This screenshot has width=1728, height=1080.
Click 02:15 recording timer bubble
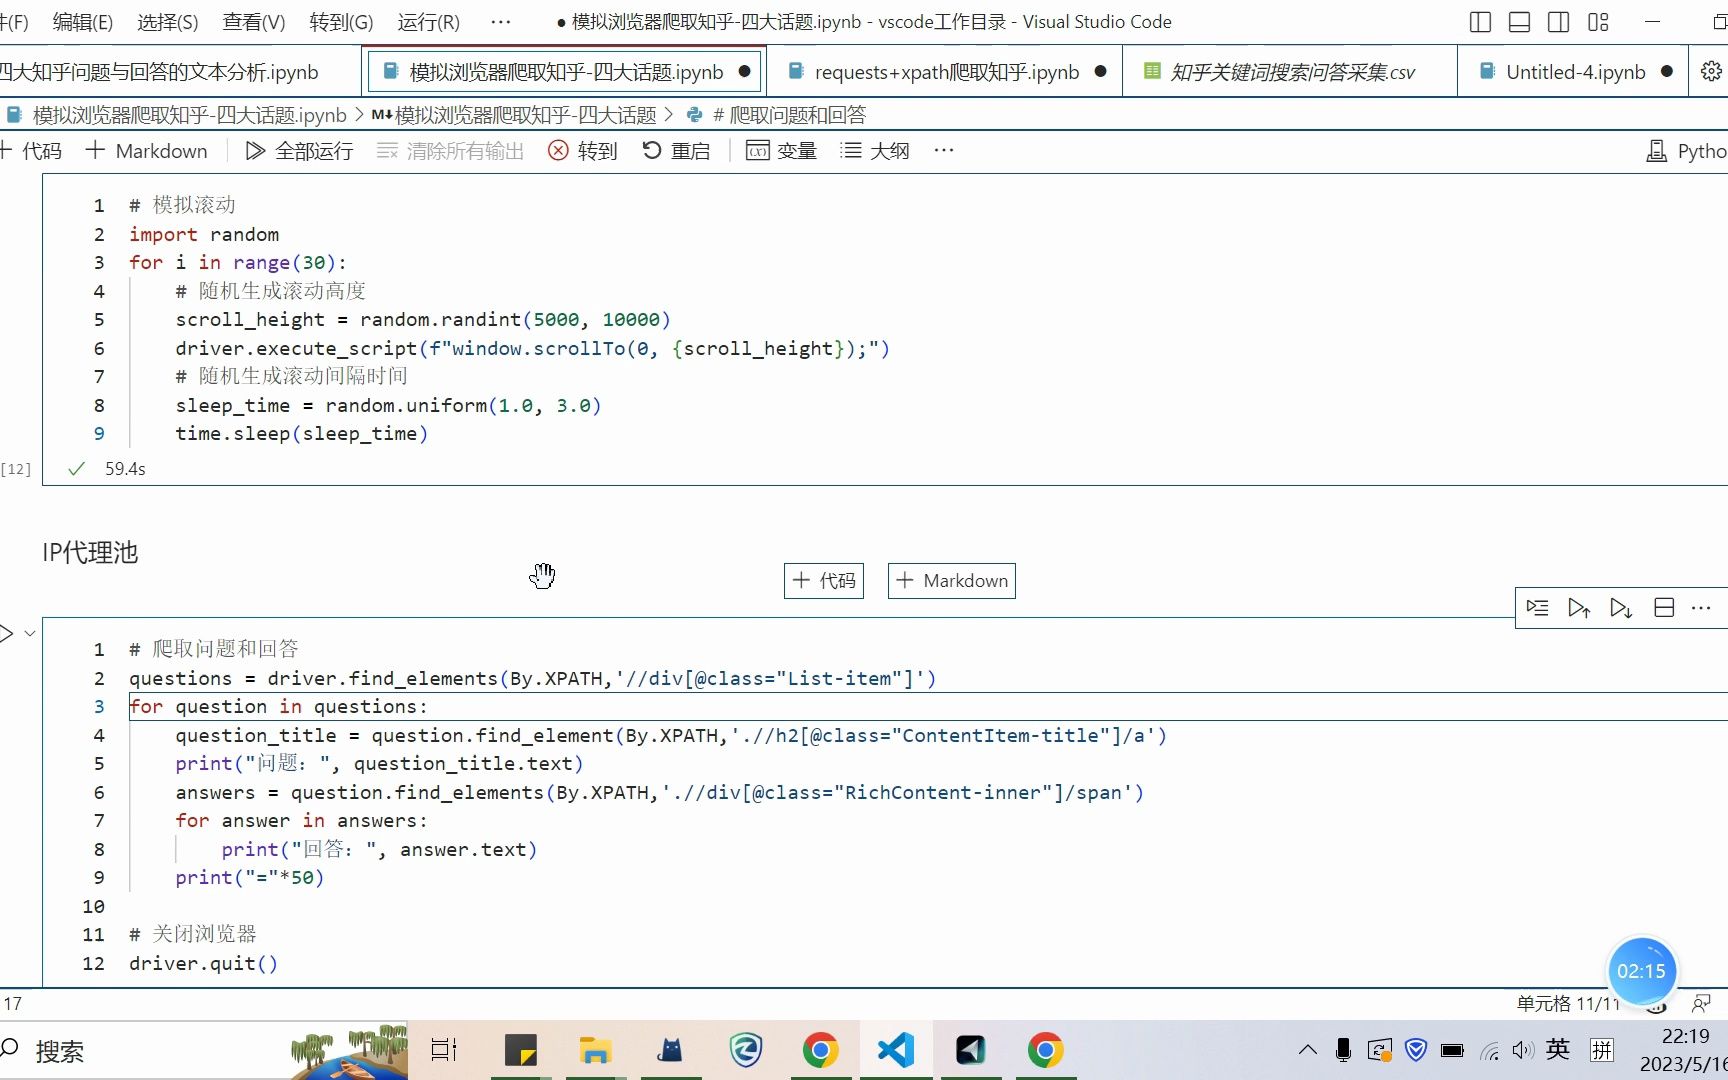[x=1641, y=971]
